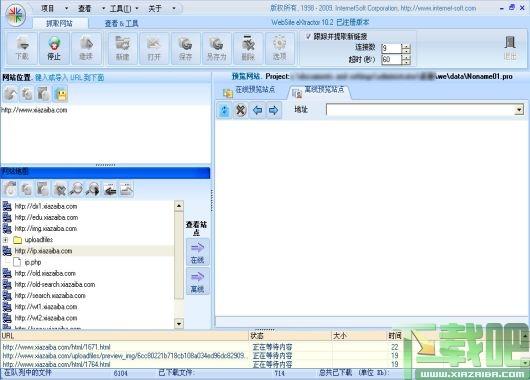Image resolution: width=530 pixels, height=380 pixels.
Task: Open the 项目 menu
Action: coord(48,8)
